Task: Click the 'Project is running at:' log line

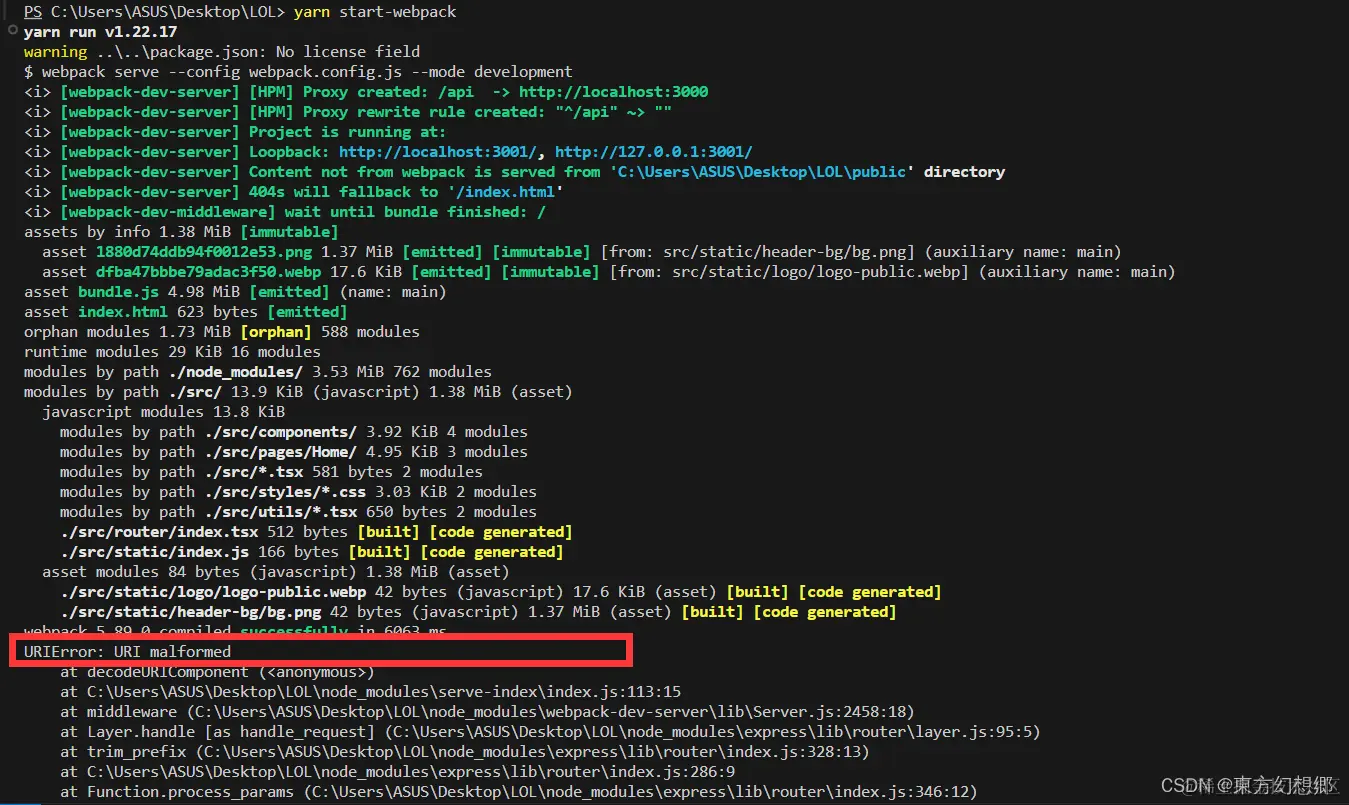Action: coord(235,132)
